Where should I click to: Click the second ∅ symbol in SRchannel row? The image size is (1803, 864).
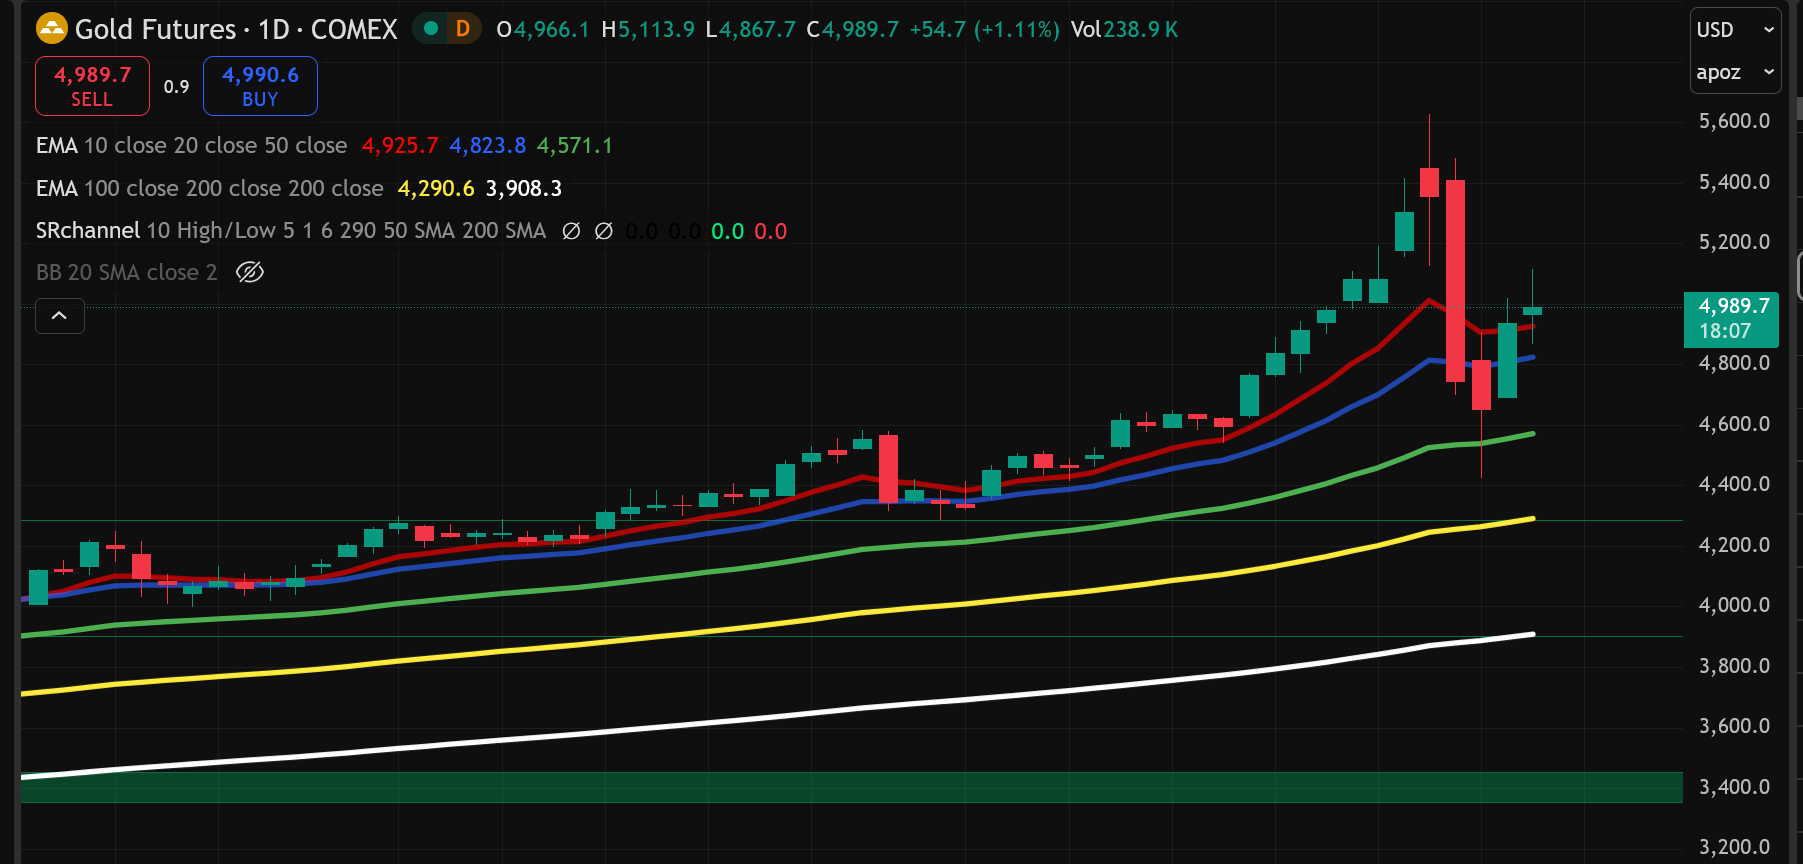(604, 231)
